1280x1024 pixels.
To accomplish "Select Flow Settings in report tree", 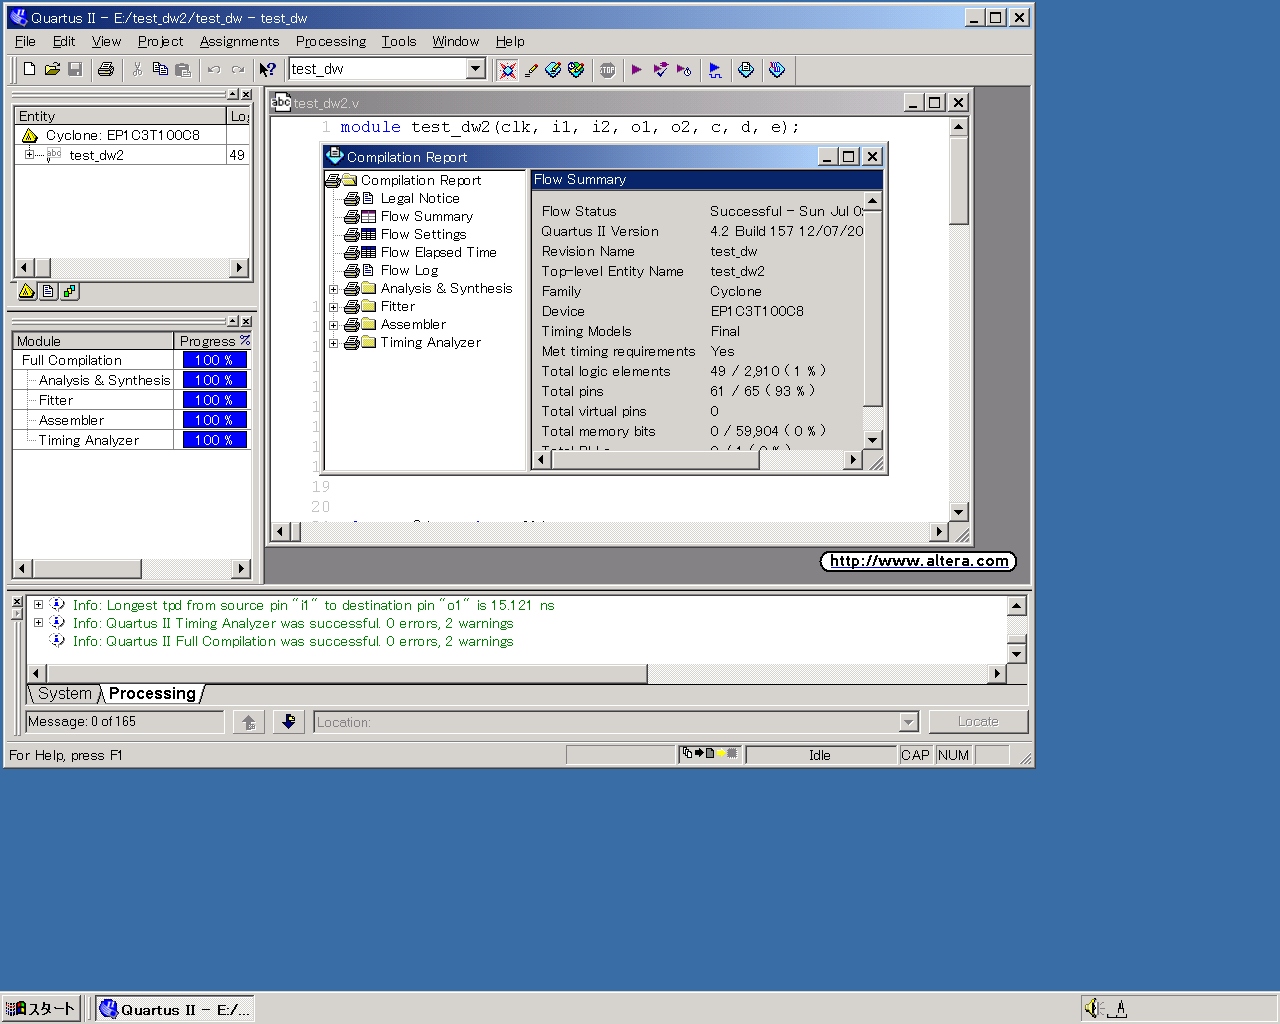I will [x=423, y=234].
